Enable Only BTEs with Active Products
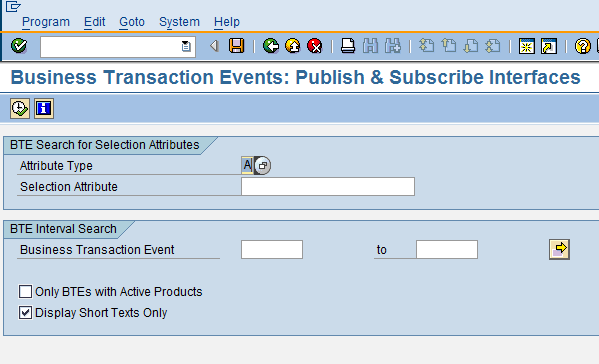This screenshot has width=599, height=364. click(x=26, y=291)
